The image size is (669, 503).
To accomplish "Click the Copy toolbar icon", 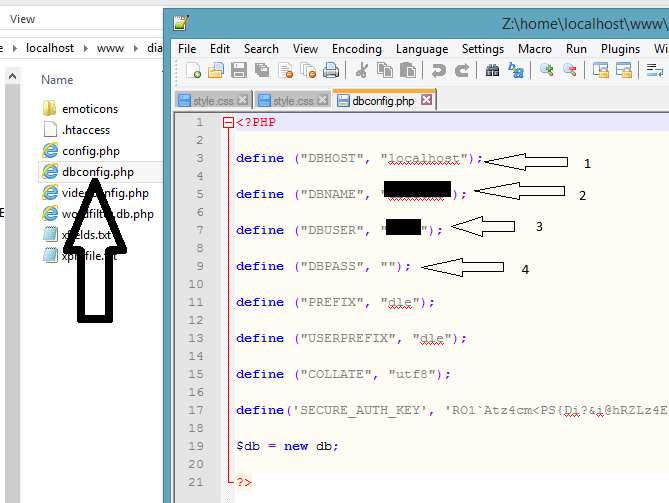I will (x=385, y=70).
